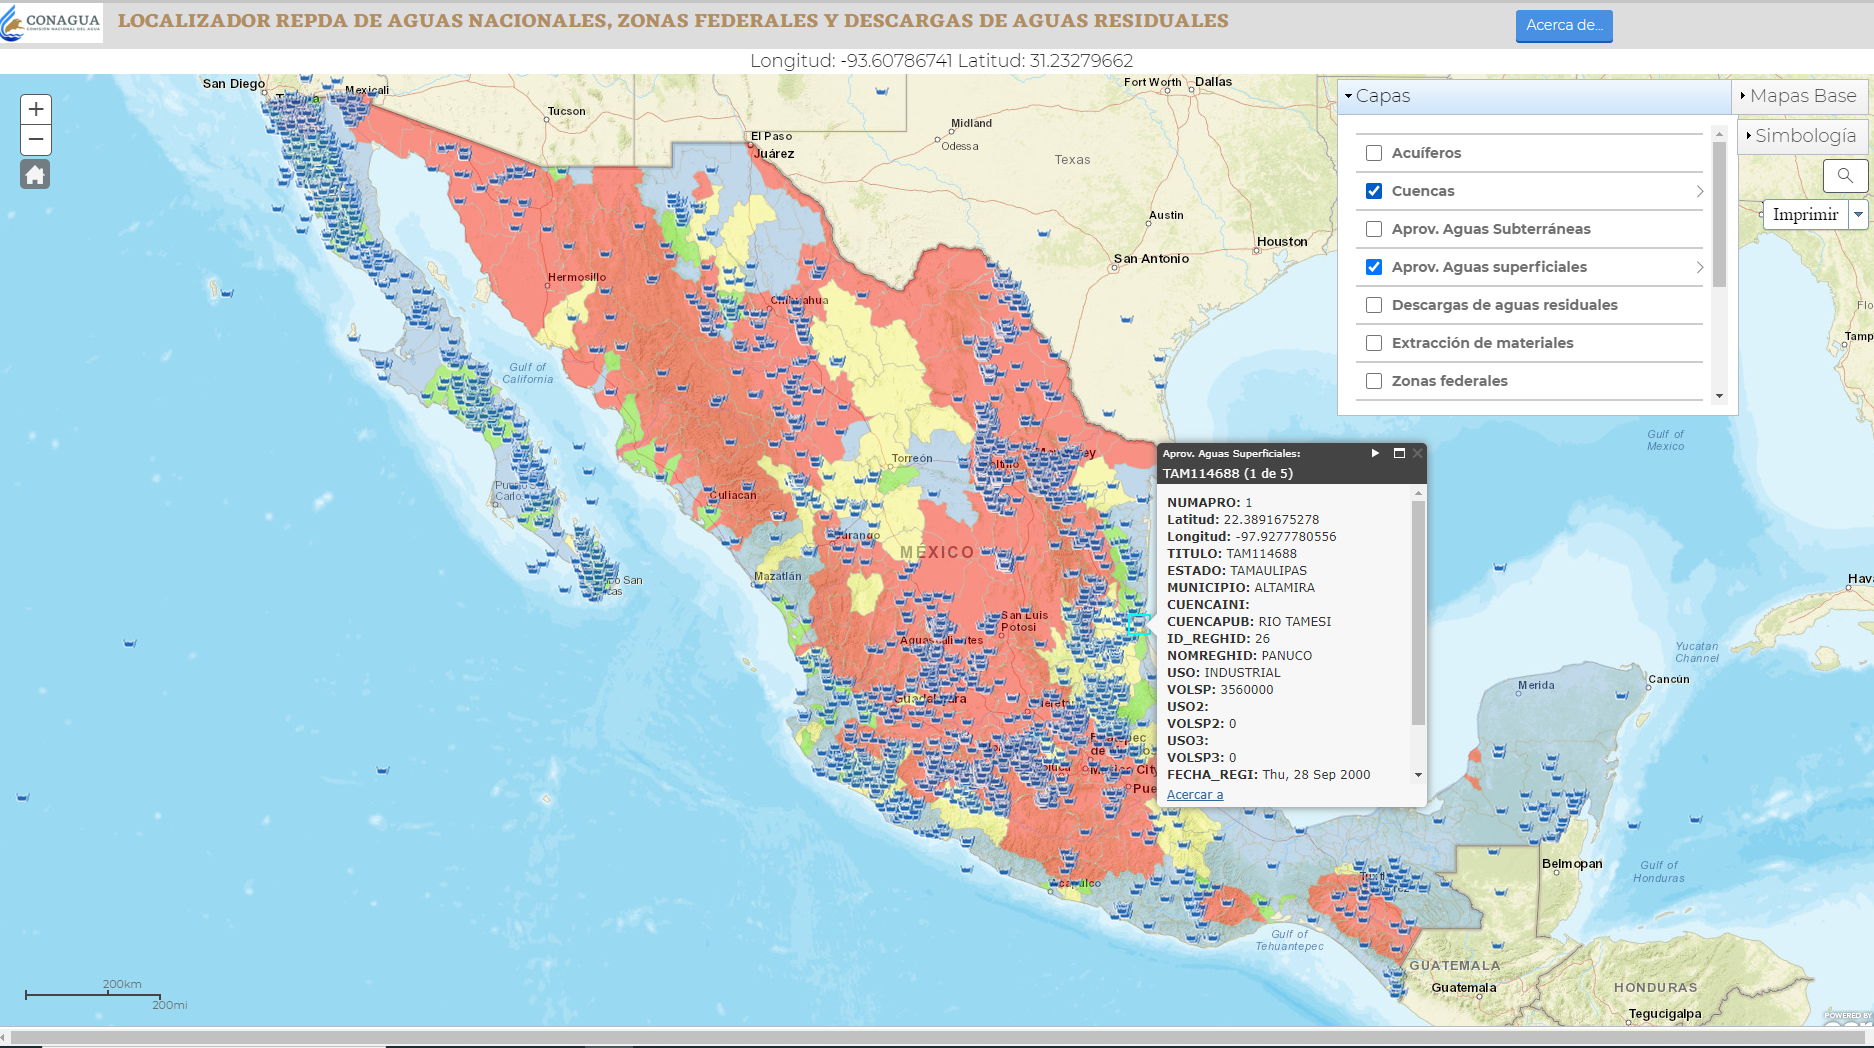
Task: Enable Extracción de materiales layer
Action: [1374, 343]
